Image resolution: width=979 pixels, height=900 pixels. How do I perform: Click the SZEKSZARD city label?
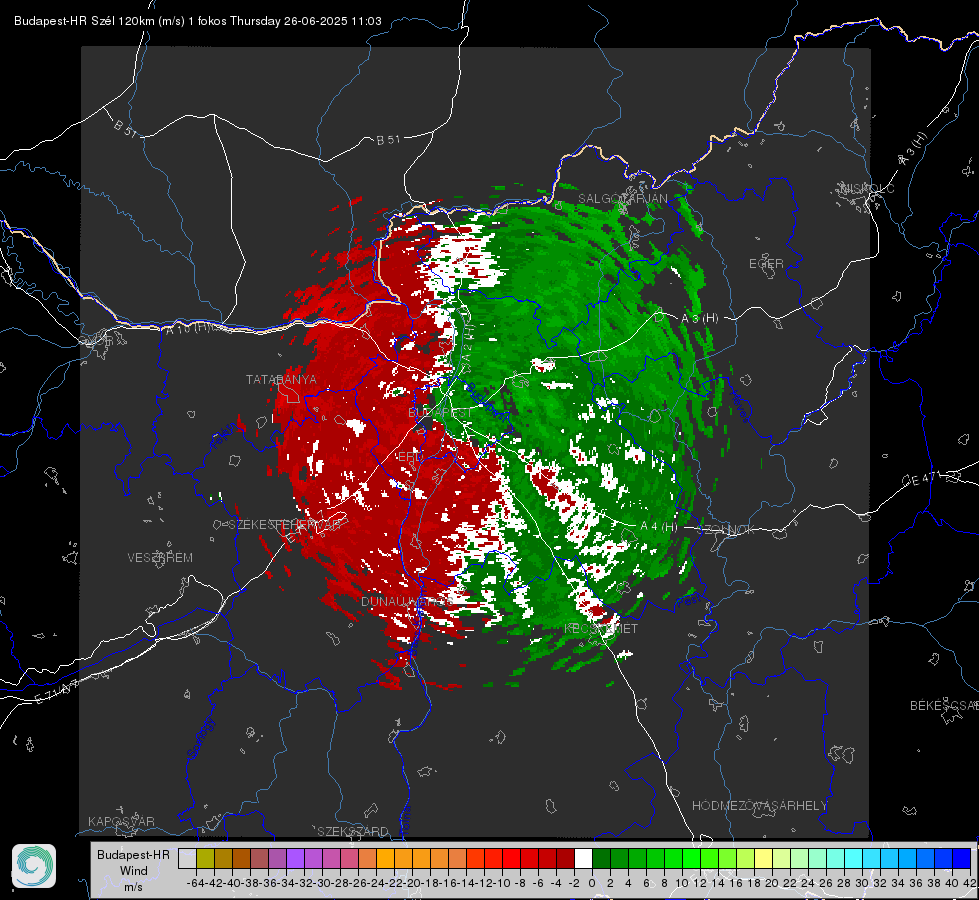coord(353,831)
